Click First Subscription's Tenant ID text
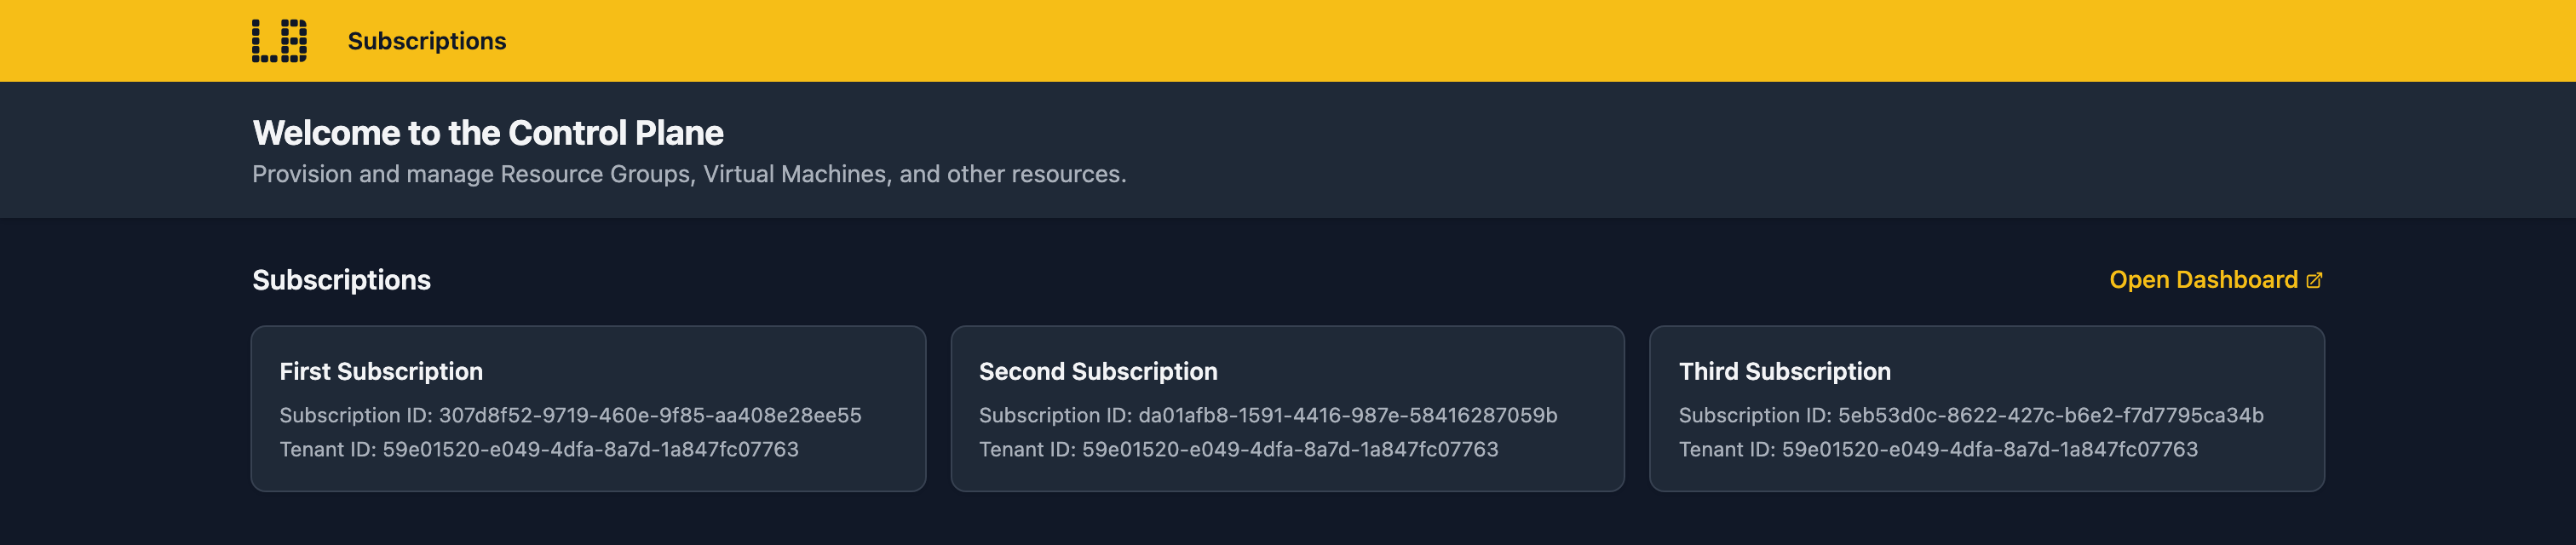The image size is (2576, 545). (539, 449)
